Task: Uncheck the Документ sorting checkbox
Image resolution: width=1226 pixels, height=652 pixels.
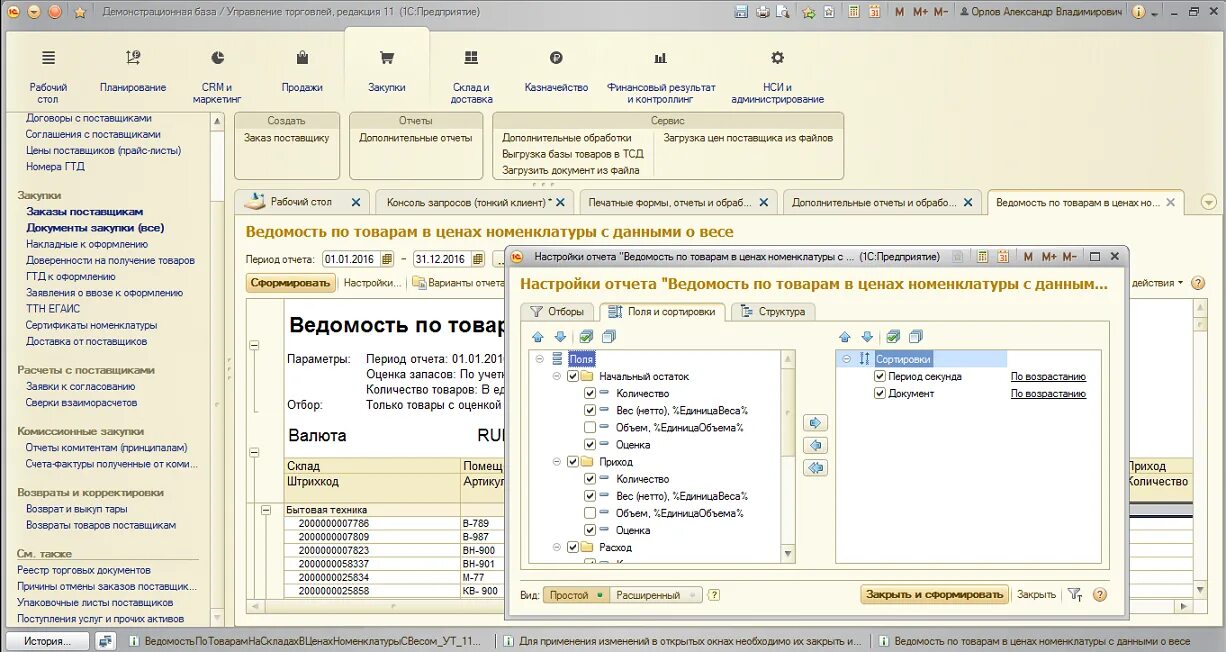Action: [x=880, y=394]
